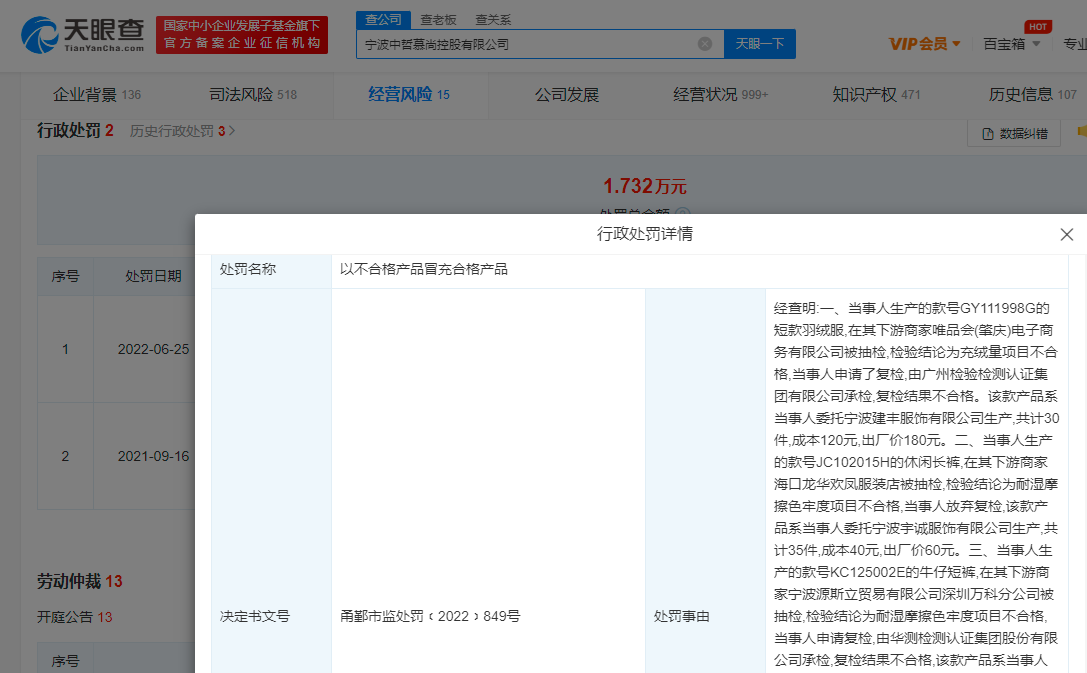
Task: Click the 天眼一下 search button
Action: point(760,44)
